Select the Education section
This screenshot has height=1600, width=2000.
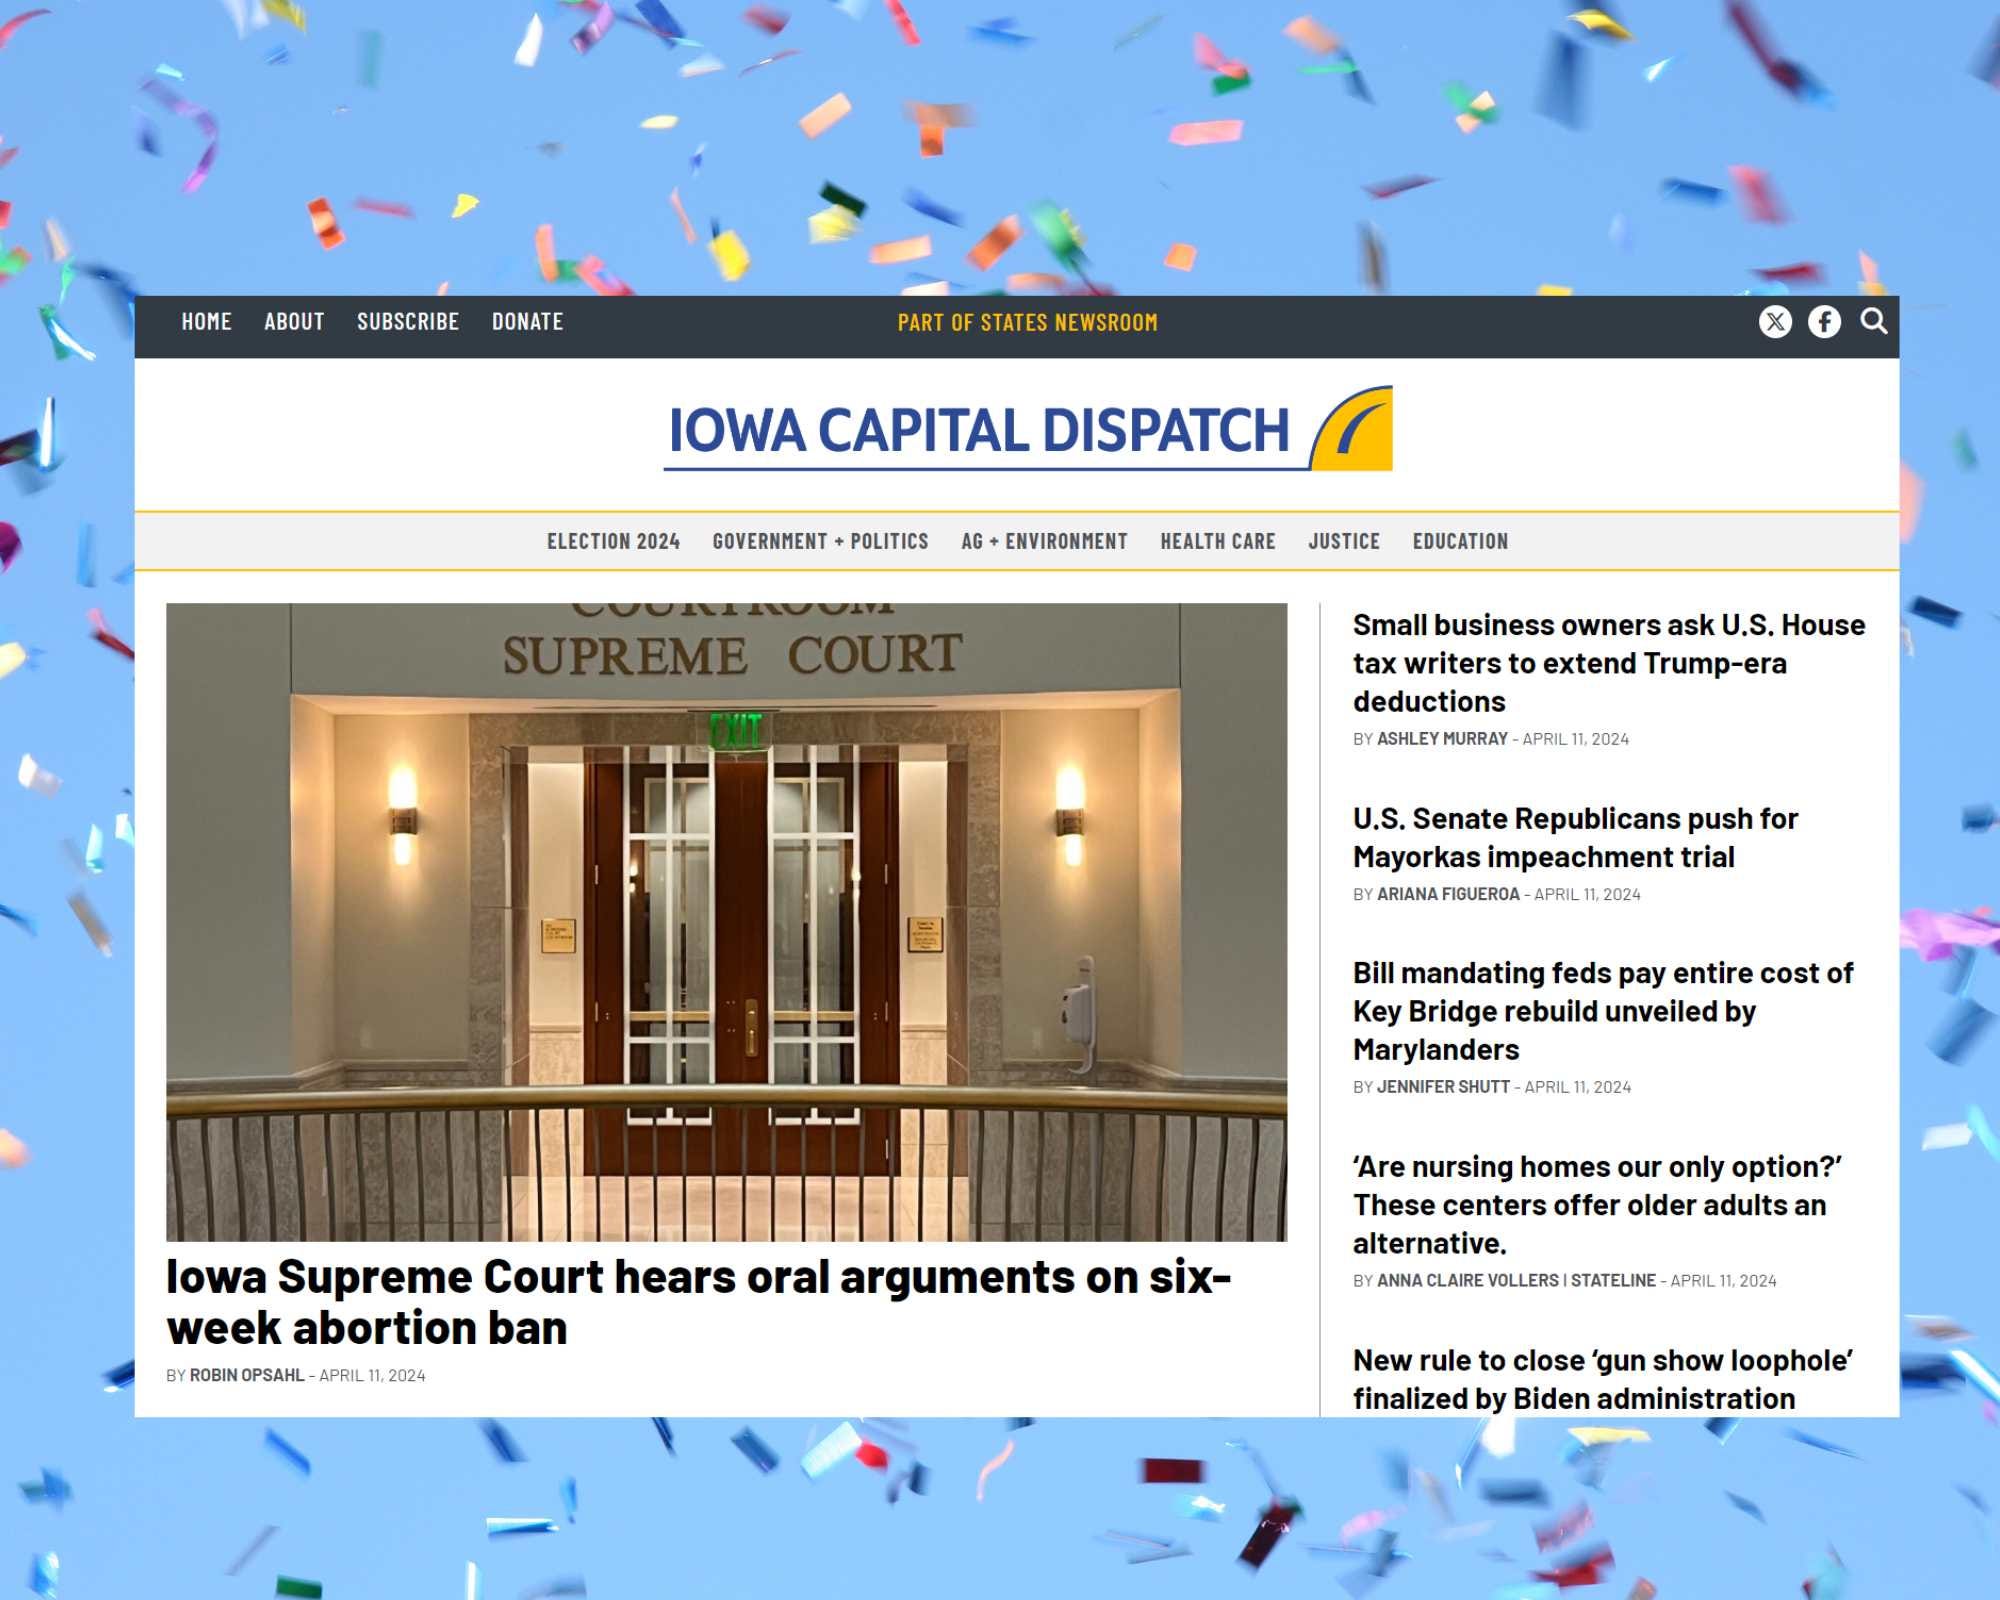pos(1460,541)
